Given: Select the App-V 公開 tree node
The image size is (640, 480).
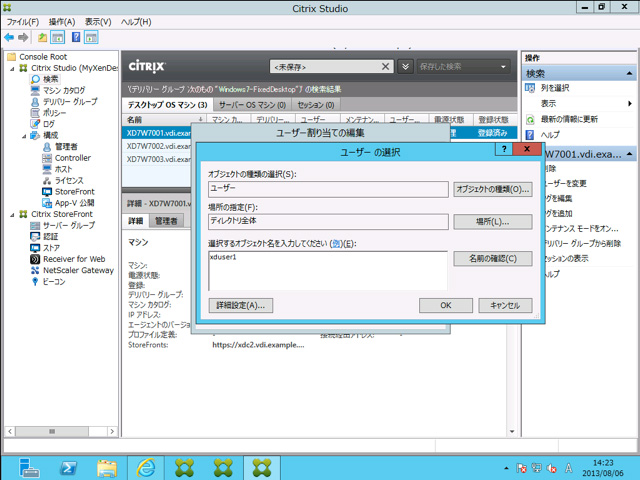Looking at the screenshot, I should [74, 203].
